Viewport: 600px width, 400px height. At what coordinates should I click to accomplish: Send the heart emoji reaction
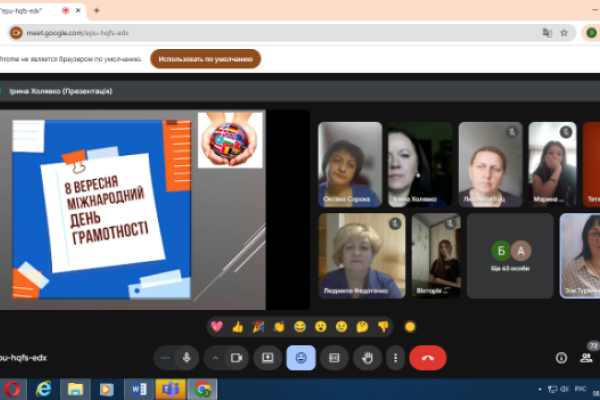[216, 326]
